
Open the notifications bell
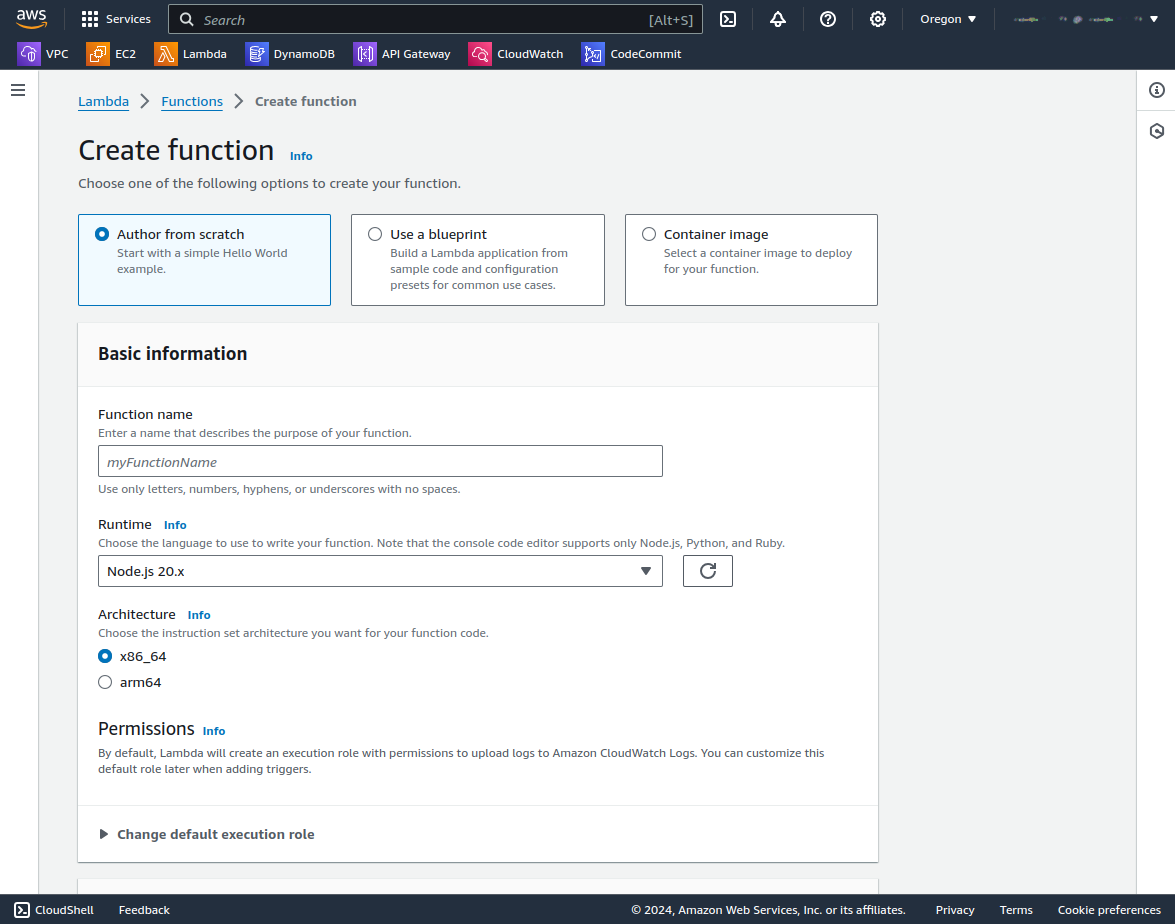point(778,19)
